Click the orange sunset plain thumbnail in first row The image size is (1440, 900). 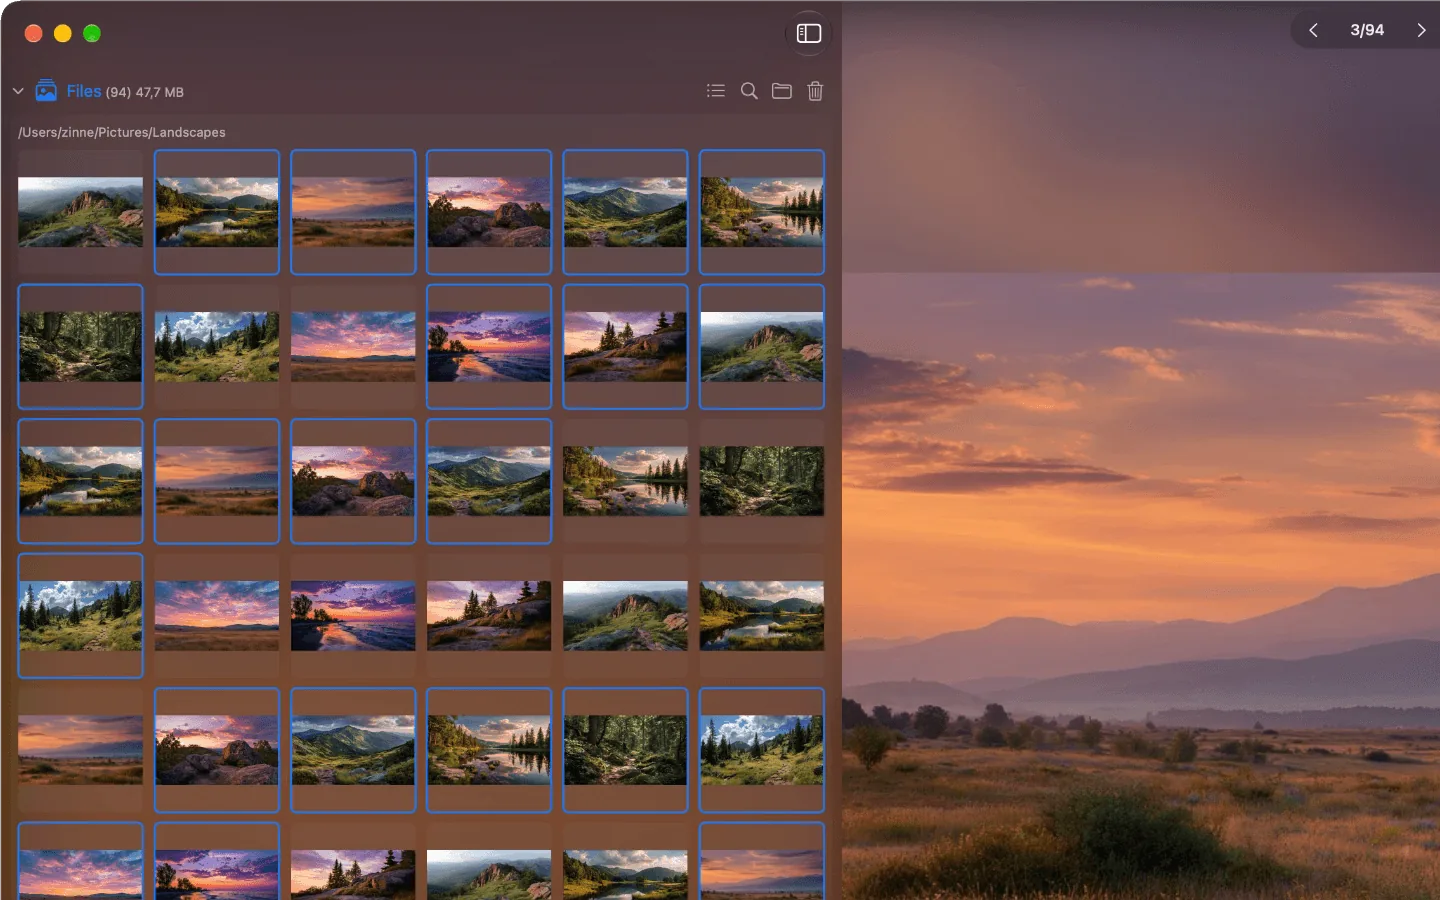[353, 212]
